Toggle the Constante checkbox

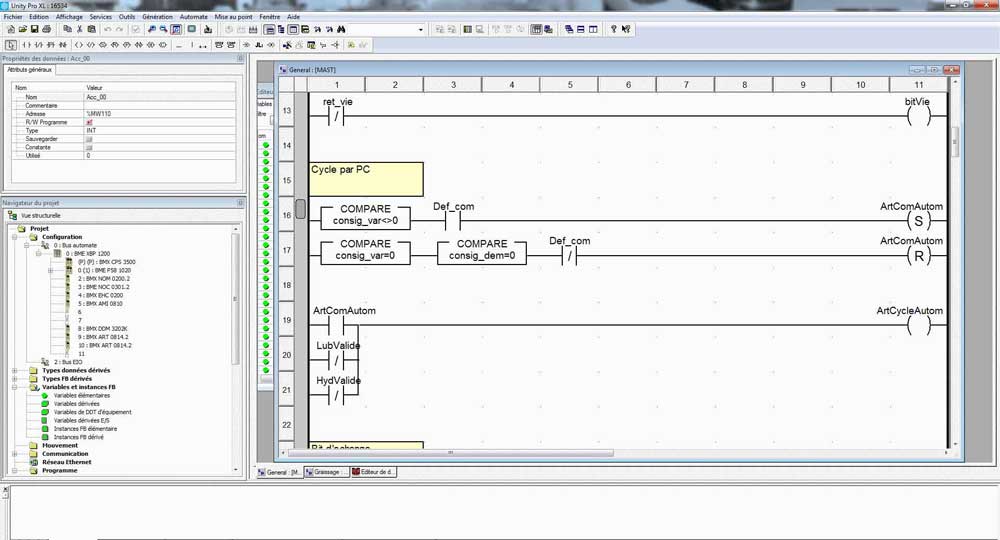pos(89,147)
